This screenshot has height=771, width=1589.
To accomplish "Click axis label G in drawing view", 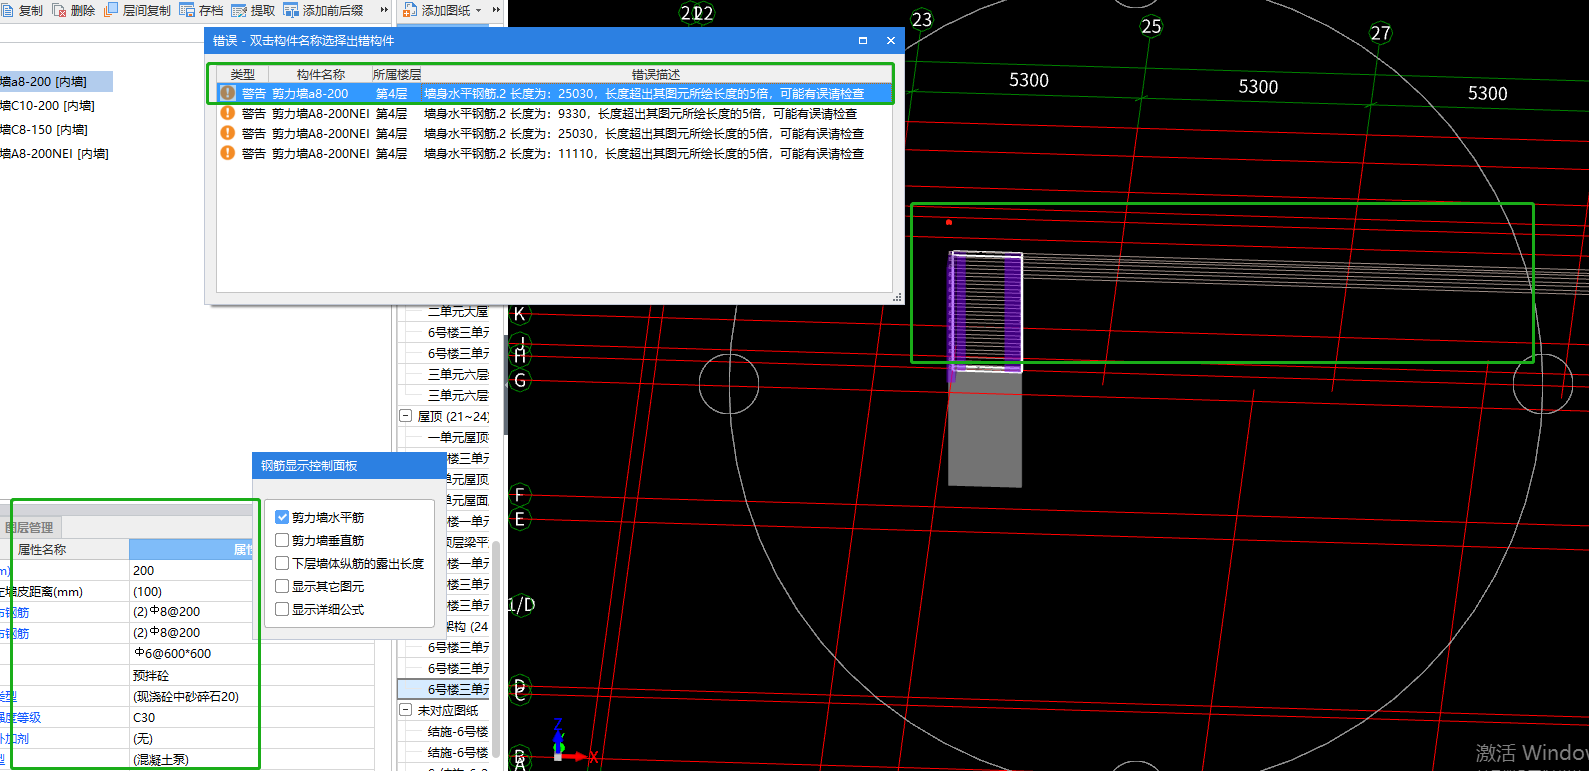I will [519, 380].
